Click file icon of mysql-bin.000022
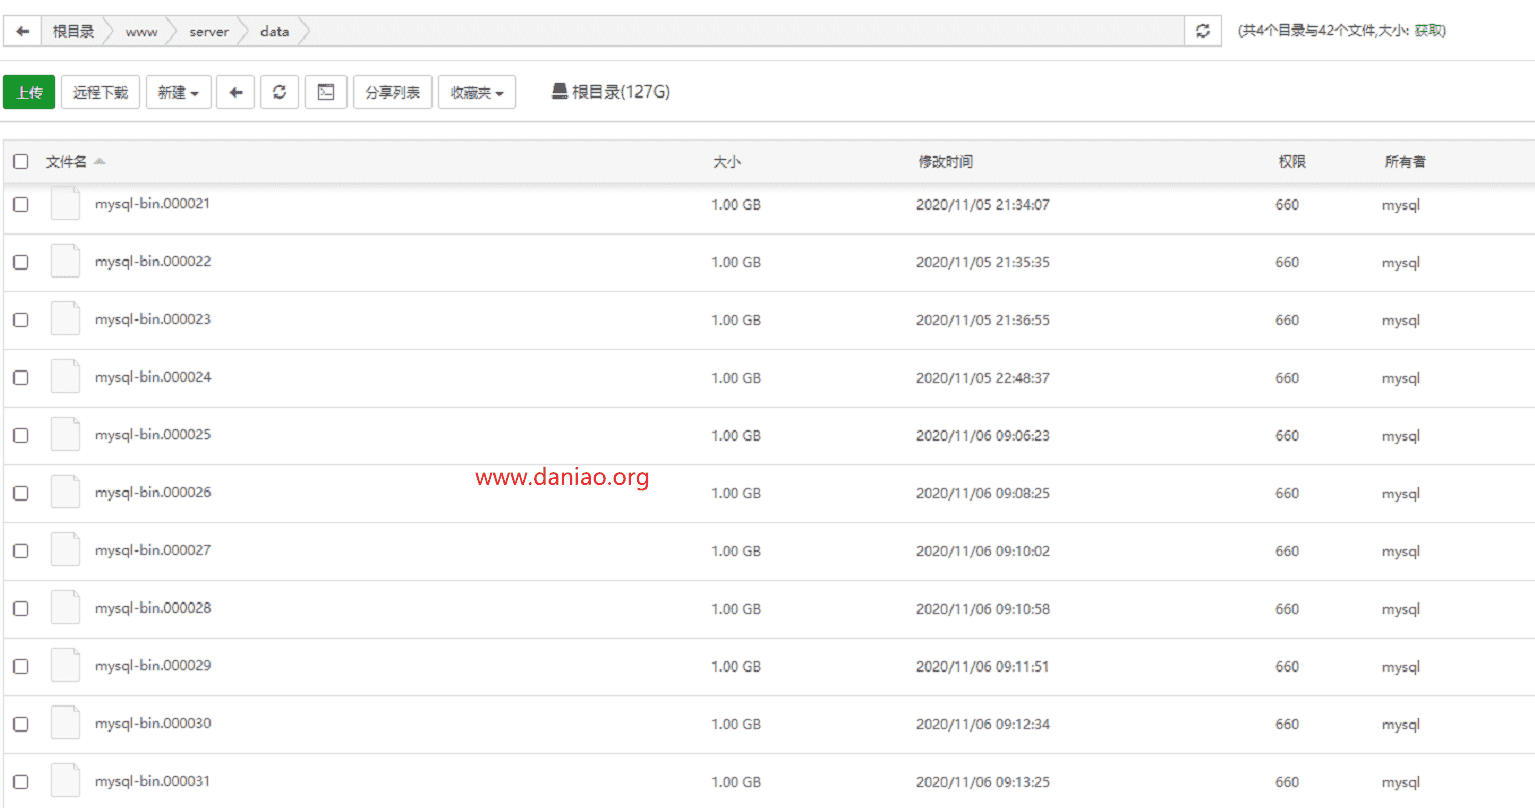The image size is (1535, 808). tap(65, 262)
